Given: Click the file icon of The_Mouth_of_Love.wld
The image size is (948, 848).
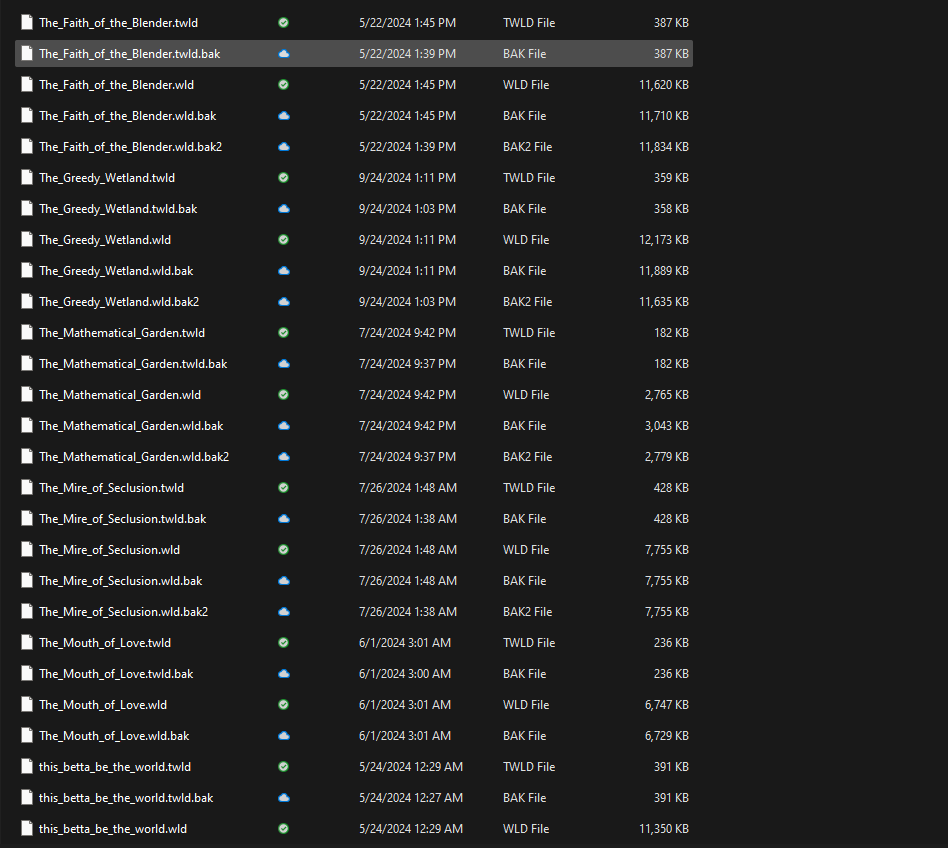Looking at the screenshot, I should 27,705.
